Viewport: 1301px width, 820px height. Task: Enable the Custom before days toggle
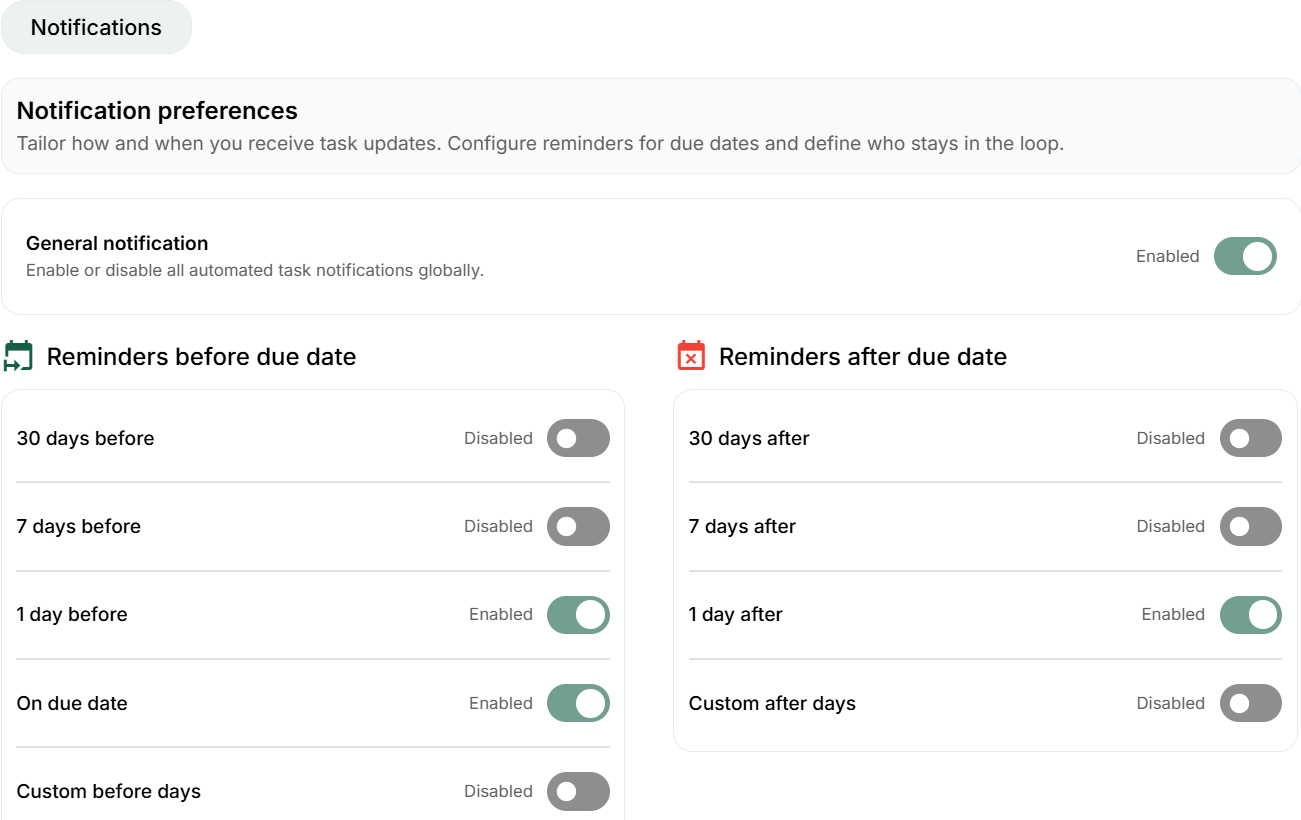[578, 791]
